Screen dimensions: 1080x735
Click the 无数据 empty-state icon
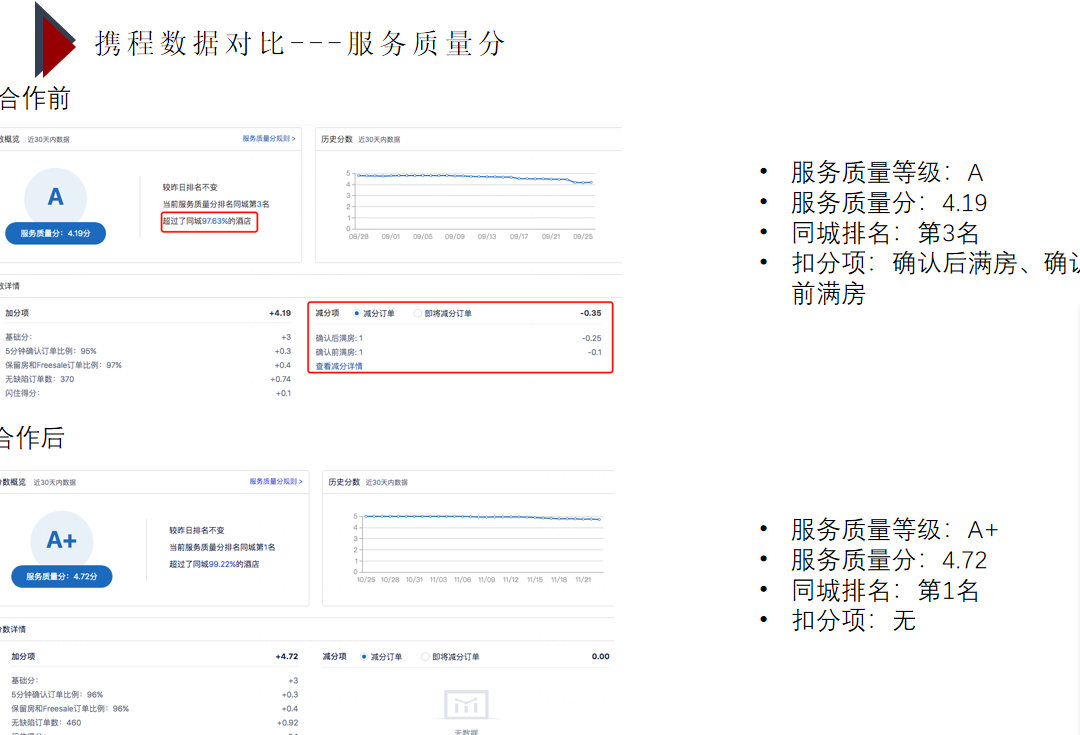(466, 705)
